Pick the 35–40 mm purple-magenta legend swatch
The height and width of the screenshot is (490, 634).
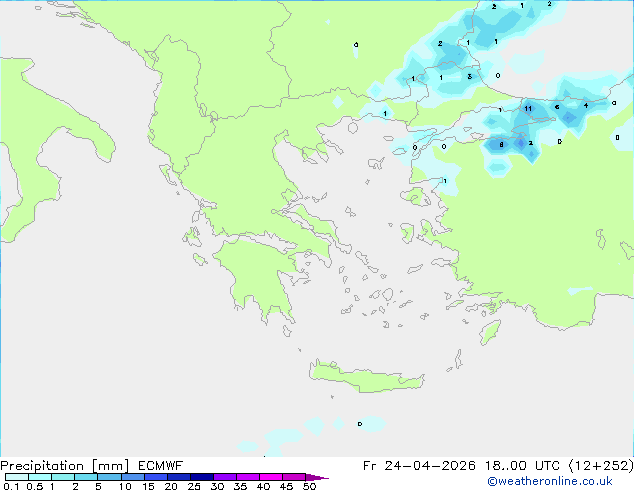click(x=247, y=477)
